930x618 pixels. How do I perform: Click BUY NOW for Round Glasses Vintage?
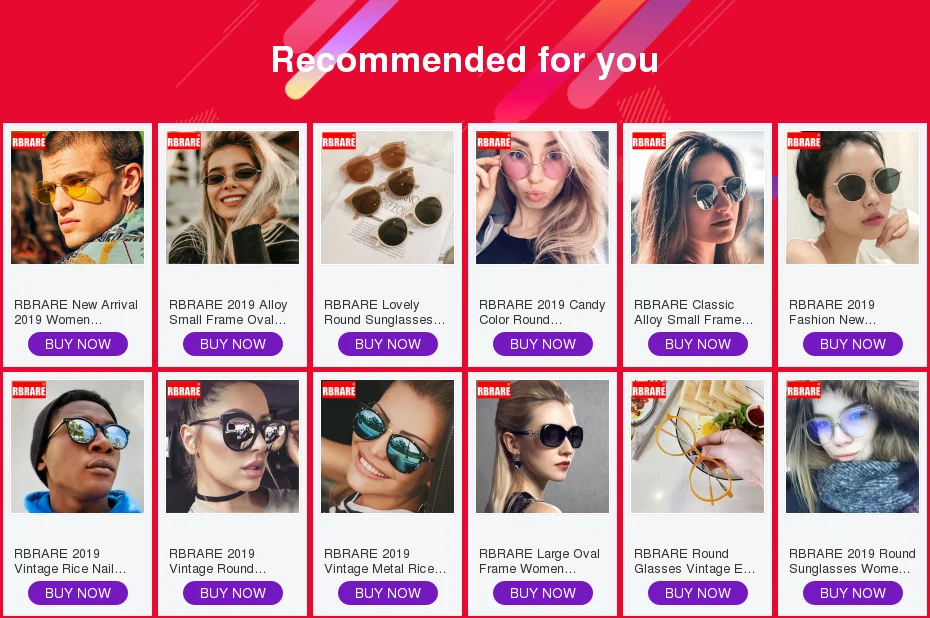[x=698, y=593]
